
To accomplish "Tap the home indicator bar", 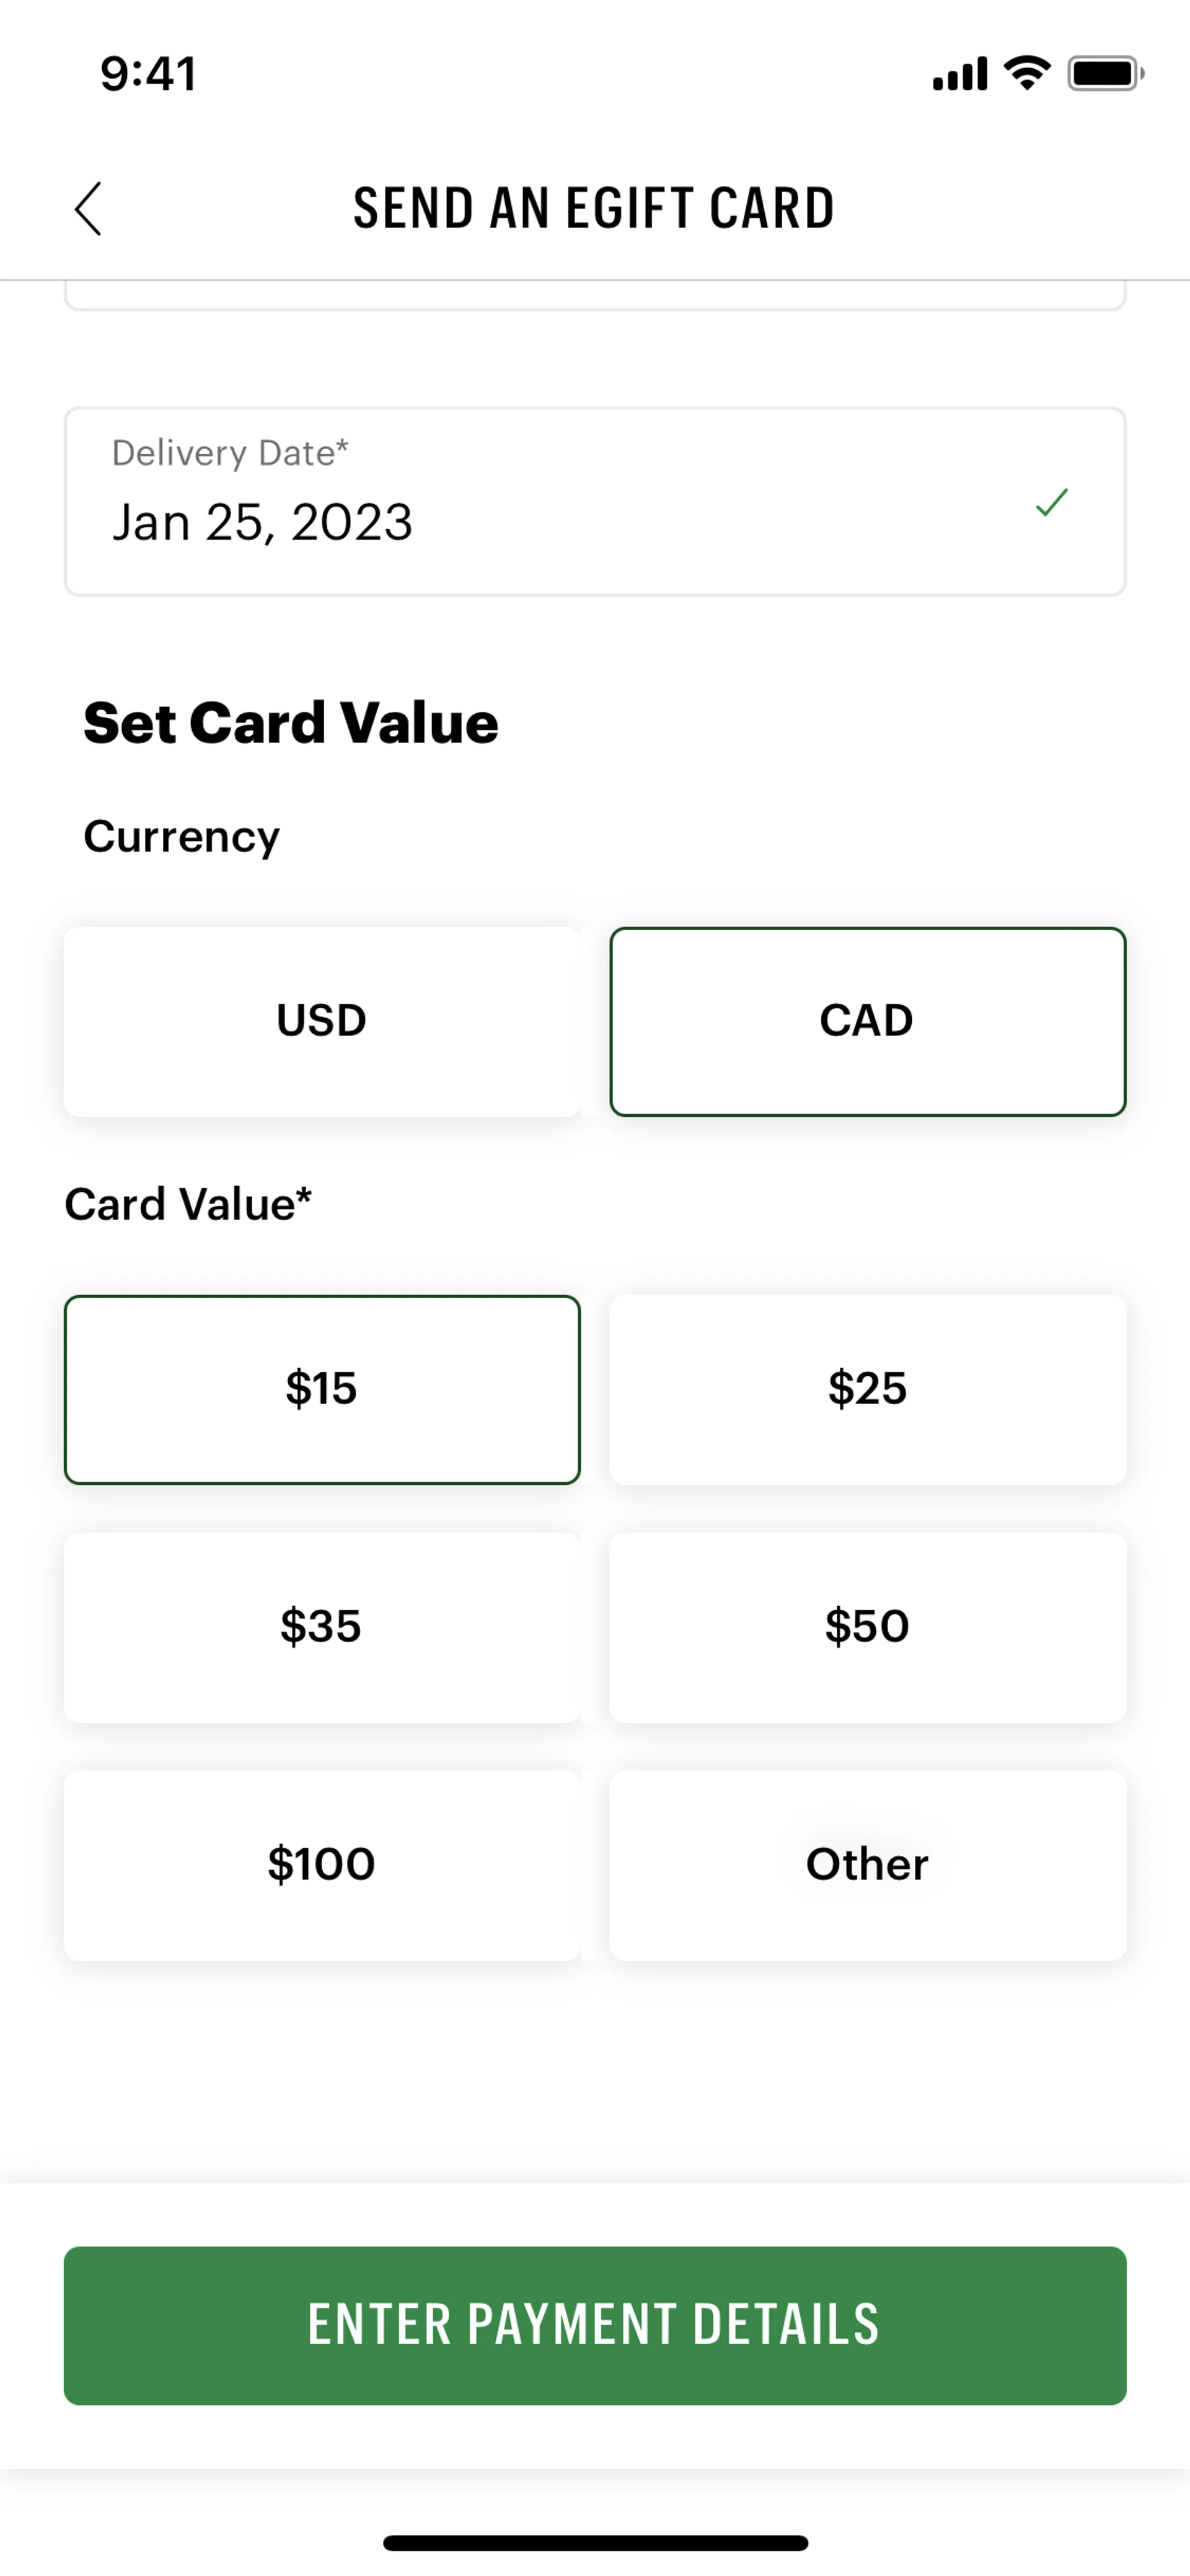I will tap(595, 2542).
